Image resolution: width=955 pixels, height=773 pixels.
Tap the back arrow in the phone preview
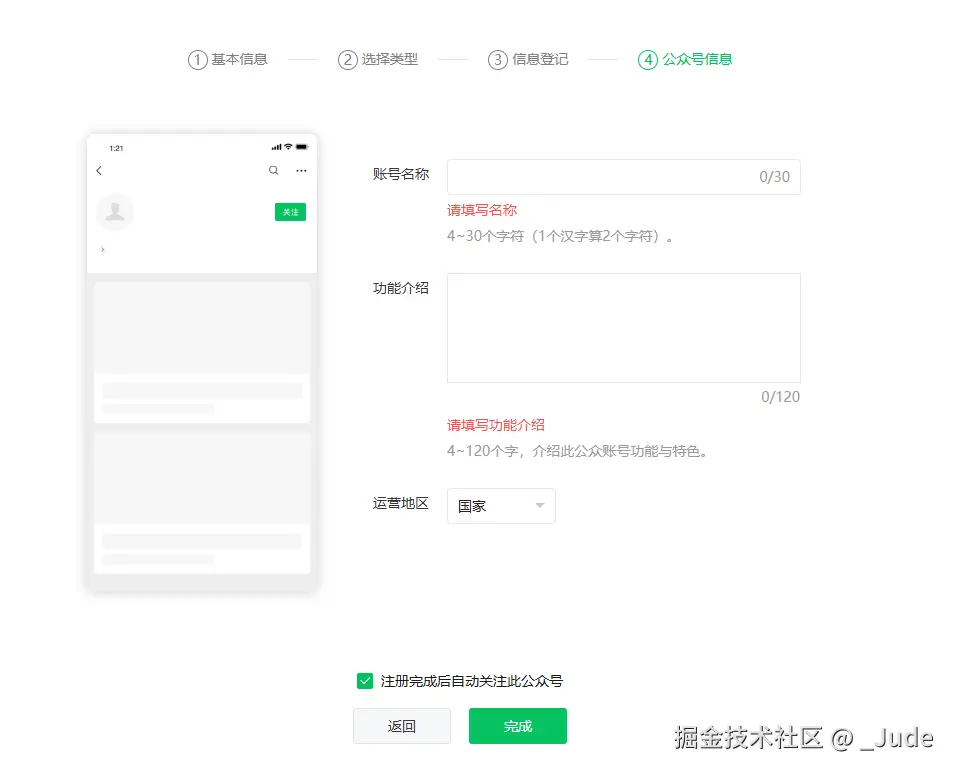tap(98, 170)
